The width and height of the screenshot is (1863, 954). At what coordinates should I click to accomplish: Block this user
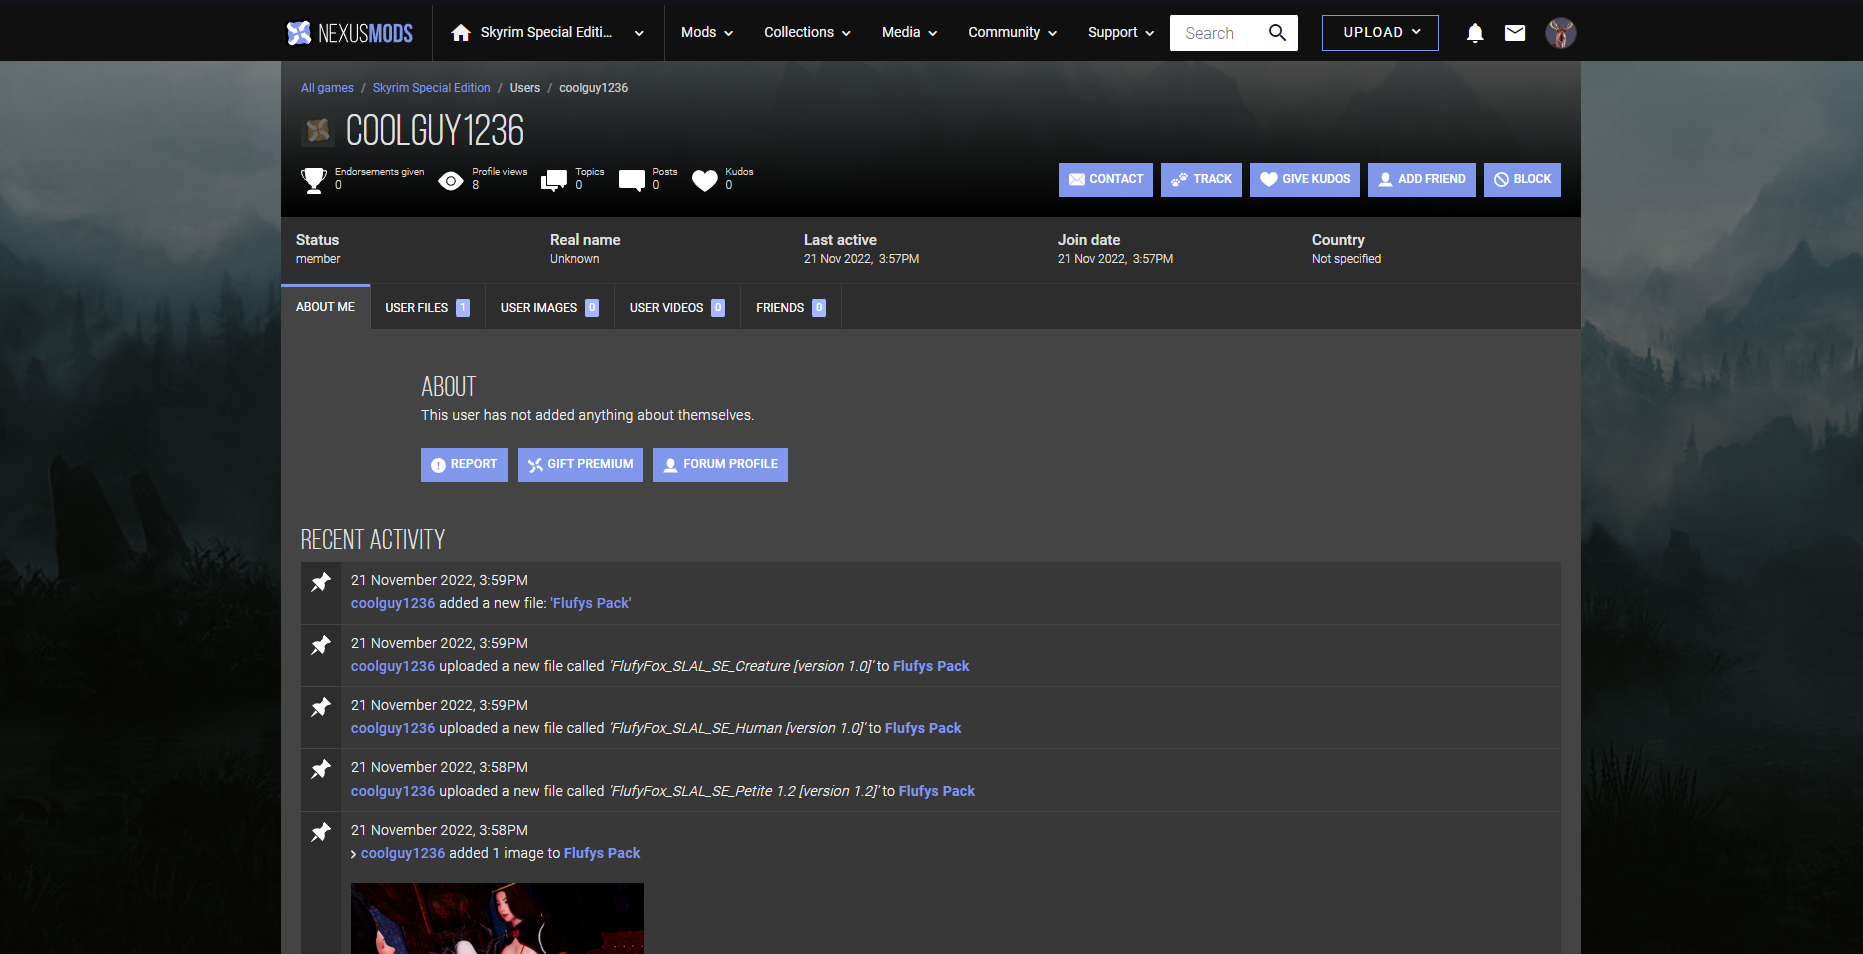1522,180
